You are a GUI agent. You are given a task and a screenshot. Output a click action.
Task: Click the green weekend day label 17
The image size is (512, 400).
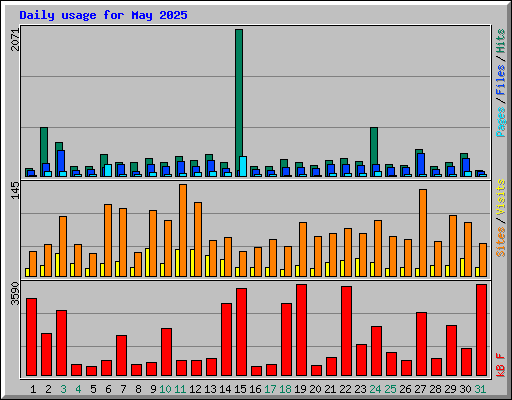pyautogui.click(x=270, y=389)
